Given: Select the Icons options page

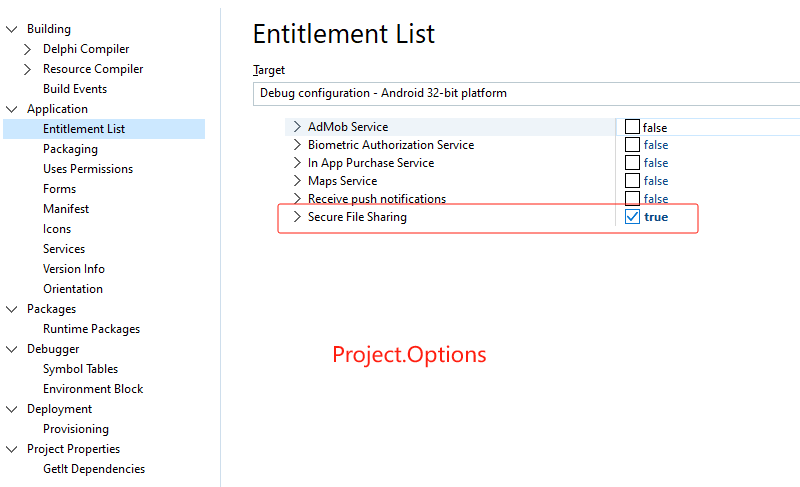Looking at the screenshot, I should tap(57, 229).
